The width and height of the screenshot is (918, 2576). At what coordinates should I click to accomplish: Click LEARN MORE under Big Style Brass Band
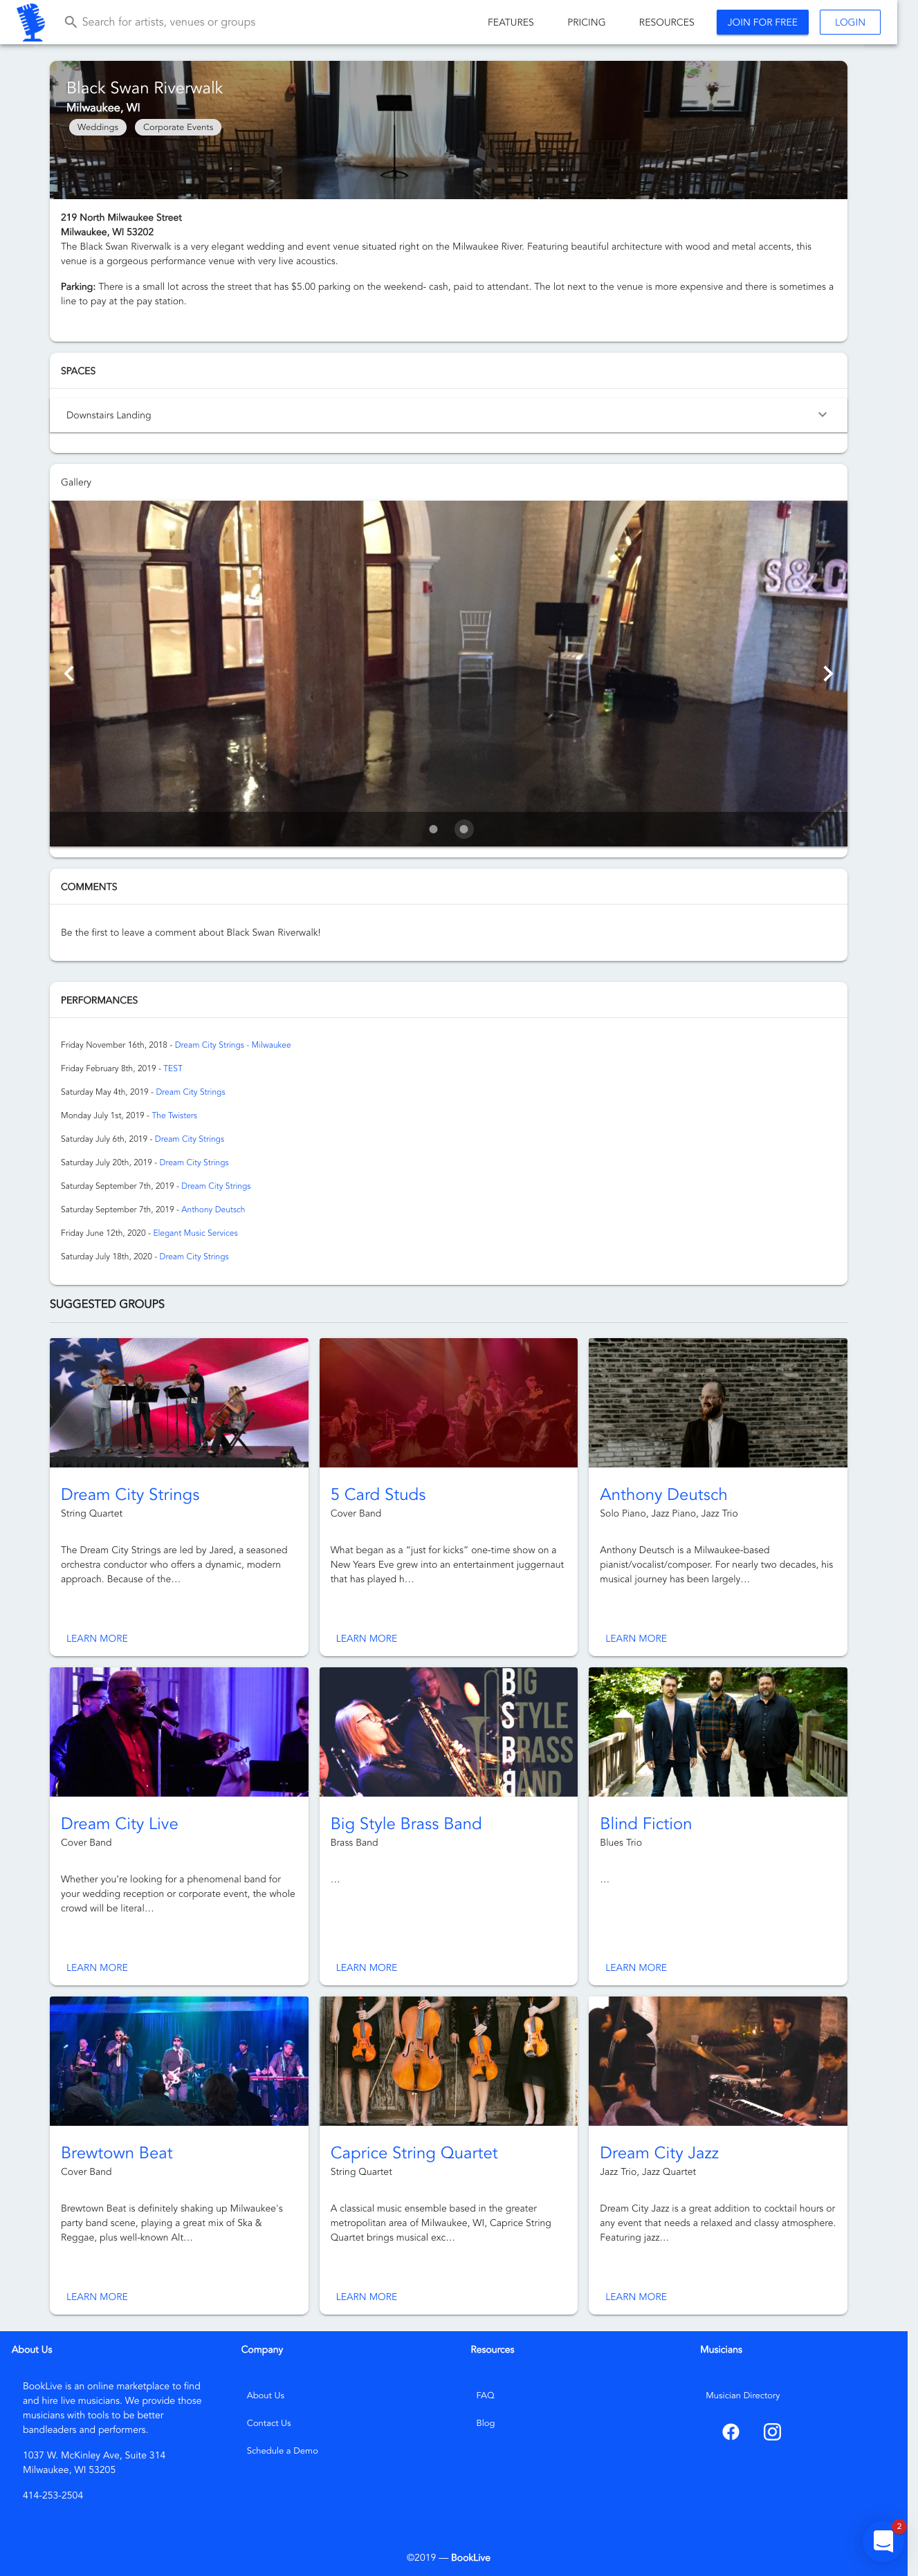tap(366, 1967)
